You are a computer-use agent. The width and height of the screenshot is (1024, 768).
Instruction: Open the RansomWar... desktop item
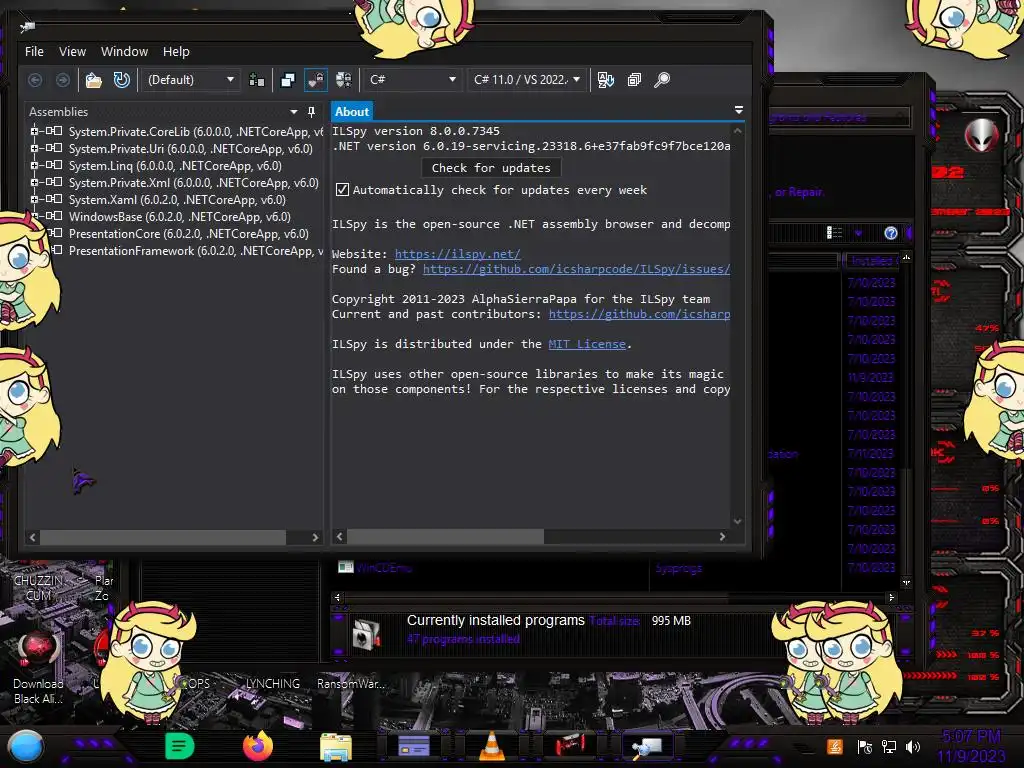(351, 684)
